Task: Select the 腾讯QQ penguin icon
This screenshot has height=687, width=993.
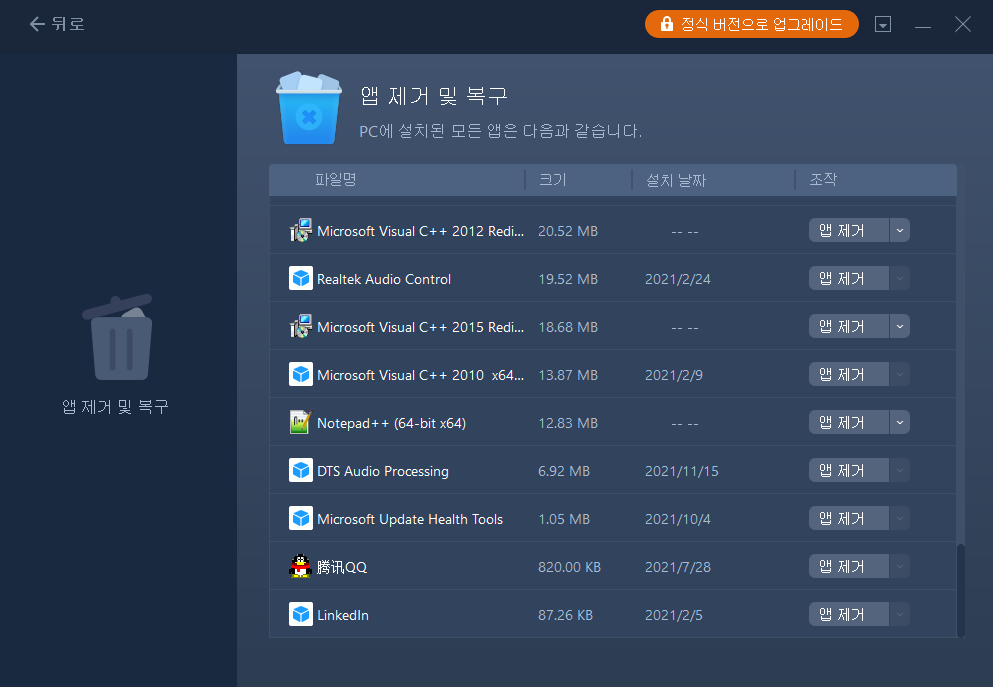Action: pos(300,566)
